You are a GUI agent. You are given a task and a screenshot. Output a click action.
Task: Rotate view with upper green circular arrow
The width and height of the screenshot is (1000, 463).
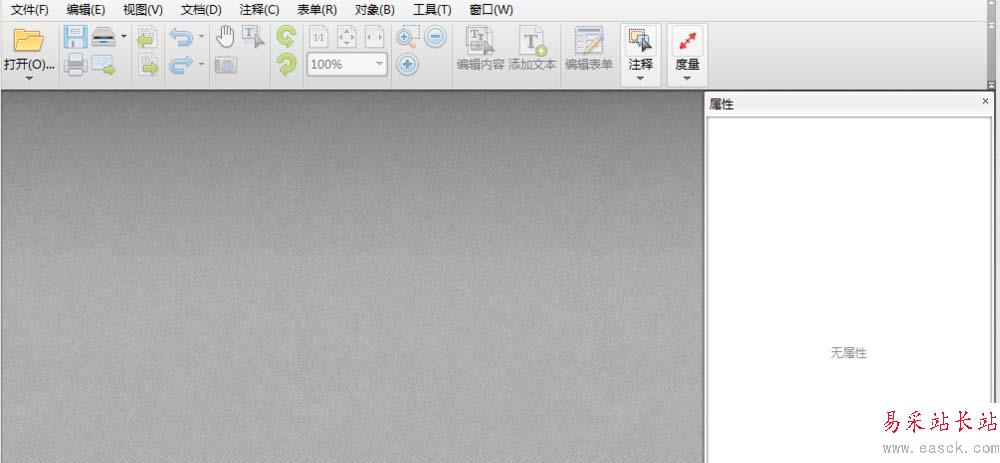pos(286,37)
